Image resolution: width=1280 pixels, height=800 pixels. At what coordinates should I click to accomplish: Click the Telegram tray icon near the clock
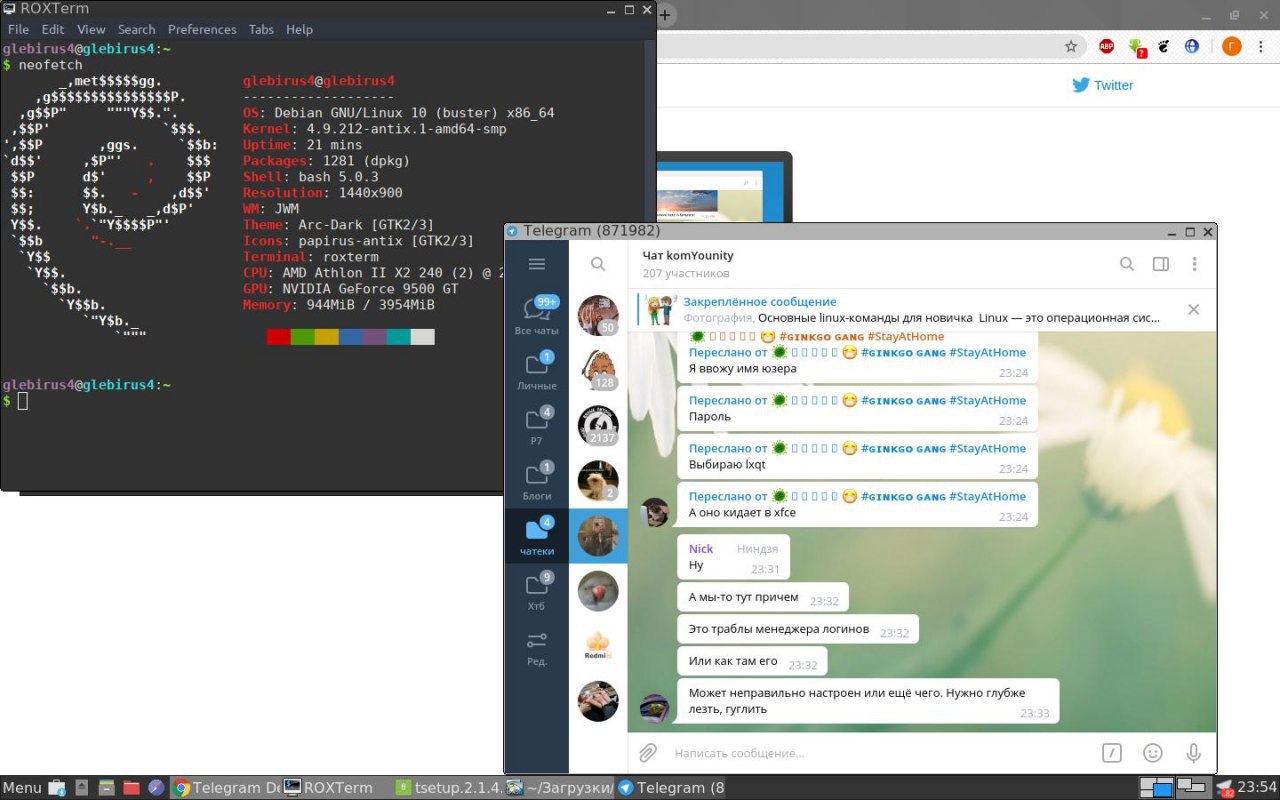[x=1225, y=789]
